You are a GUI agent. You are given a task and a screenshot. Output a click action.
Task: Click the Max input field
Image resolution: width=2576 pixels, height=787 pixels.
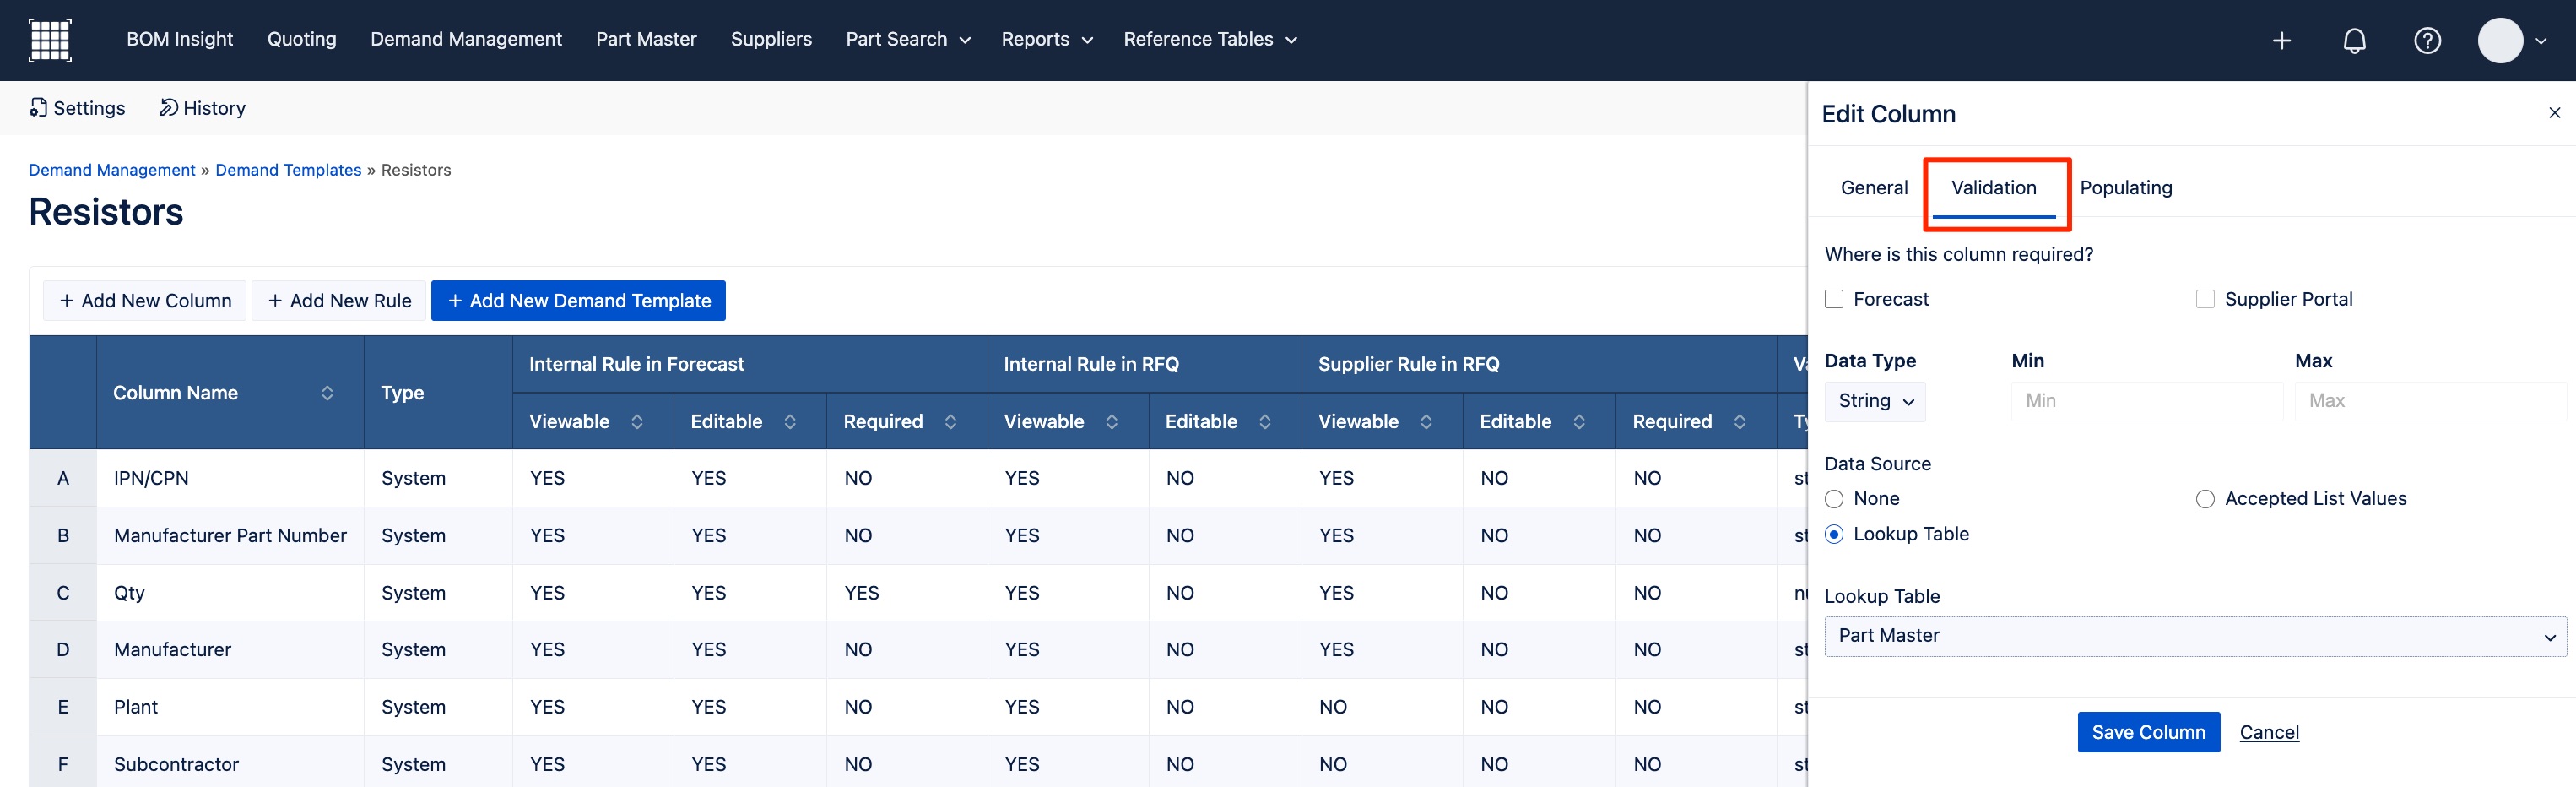tap(2430, 401)
